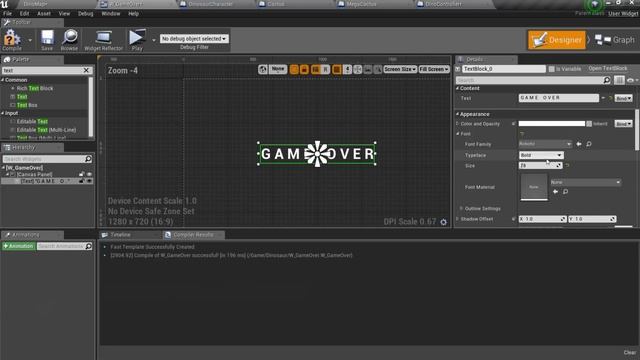Viewport: 640px width, 360px height.
Task: Open compile options dropdown arrow
Action: pyautogui.click(x=30, y=40)
